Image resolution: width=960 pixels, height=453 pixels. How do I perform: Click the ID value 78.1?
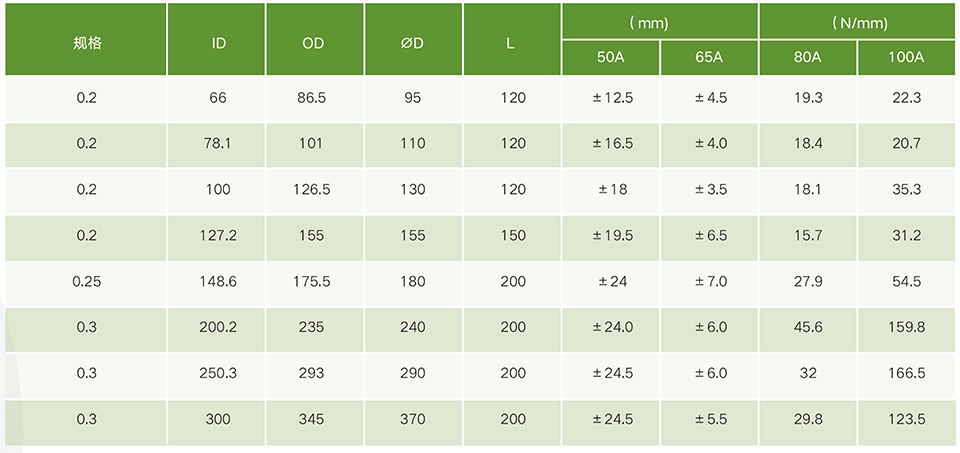tap(217, 144)
